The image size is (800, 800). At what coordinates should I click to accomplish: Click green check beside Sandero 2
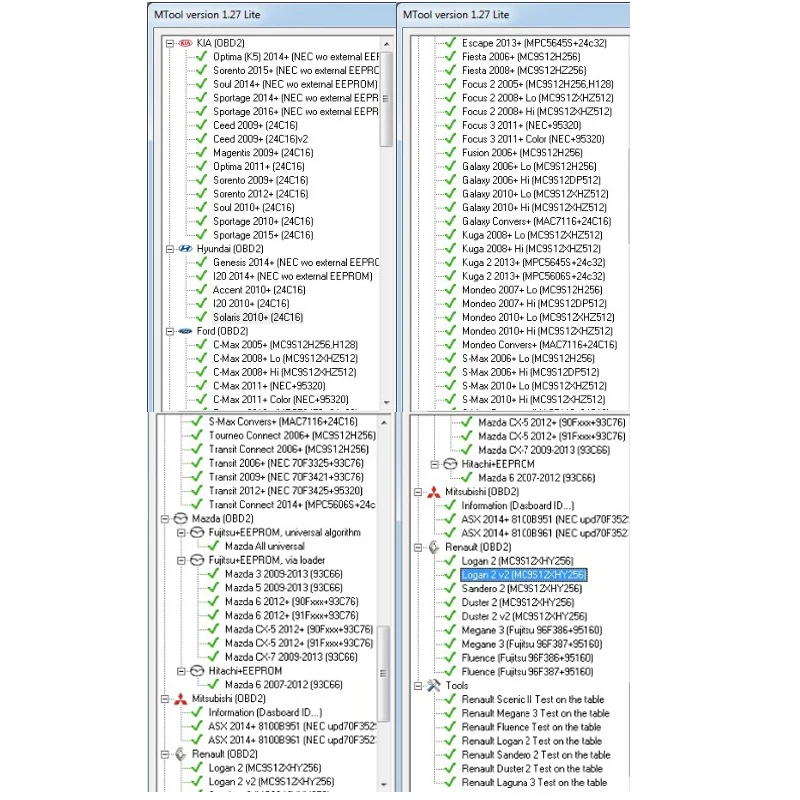click(450, 588)
